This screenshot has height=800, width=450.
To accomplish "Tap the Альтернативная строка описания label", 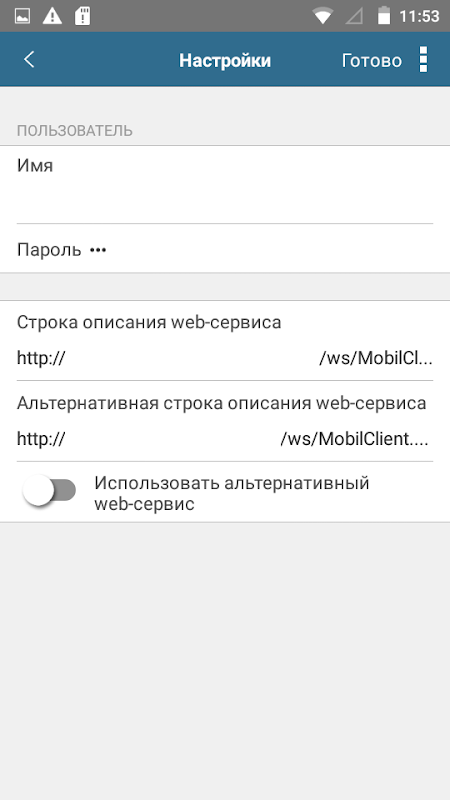I will pos(221,403).
